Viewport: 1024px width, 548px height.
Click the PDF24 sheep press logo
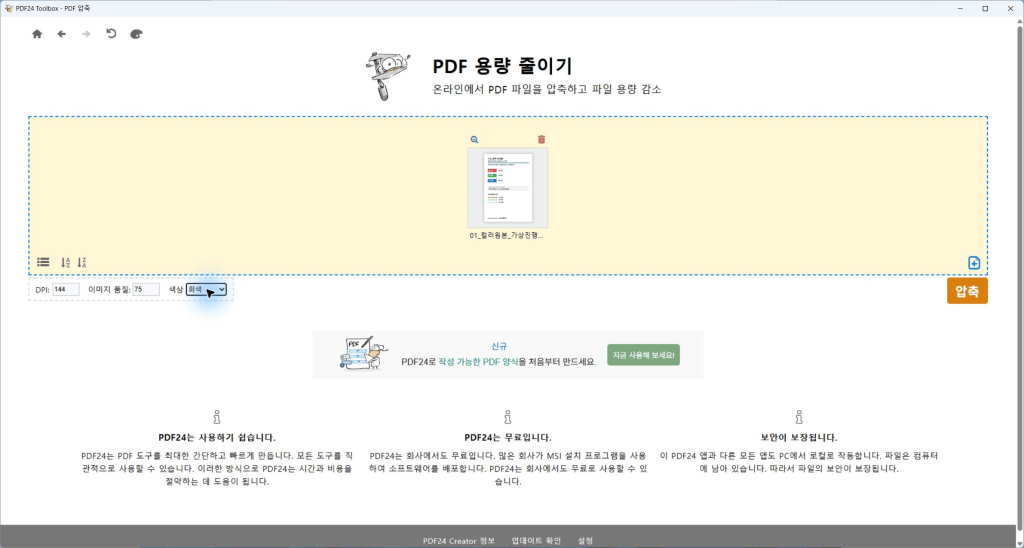[x=388, y=76]
